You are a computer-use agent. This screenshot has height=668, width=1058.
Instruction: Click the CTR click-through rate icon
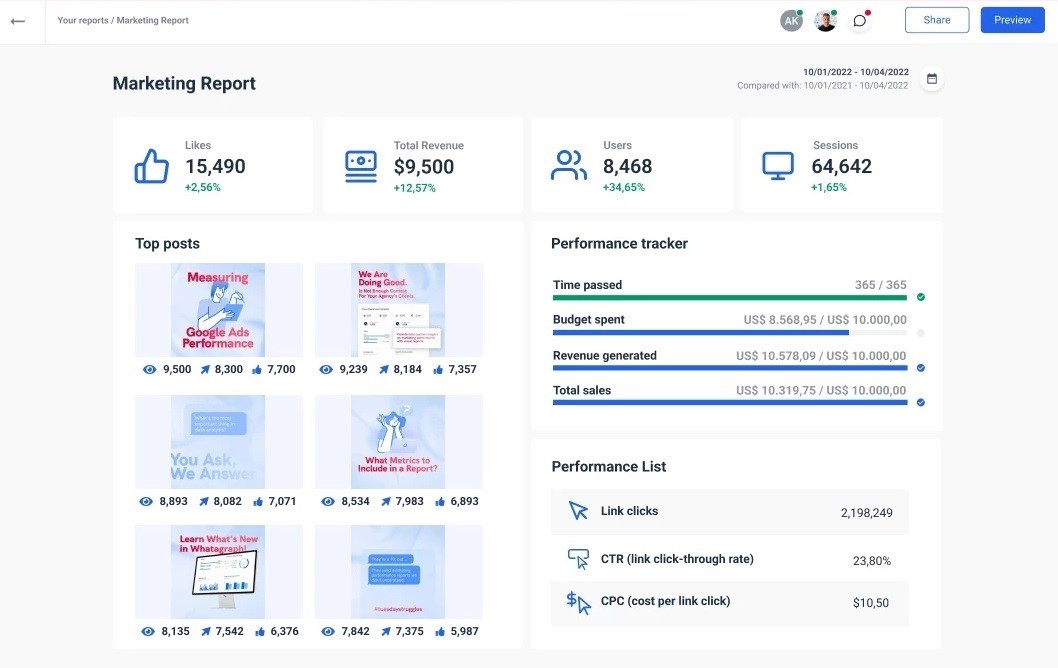(578, 559)
